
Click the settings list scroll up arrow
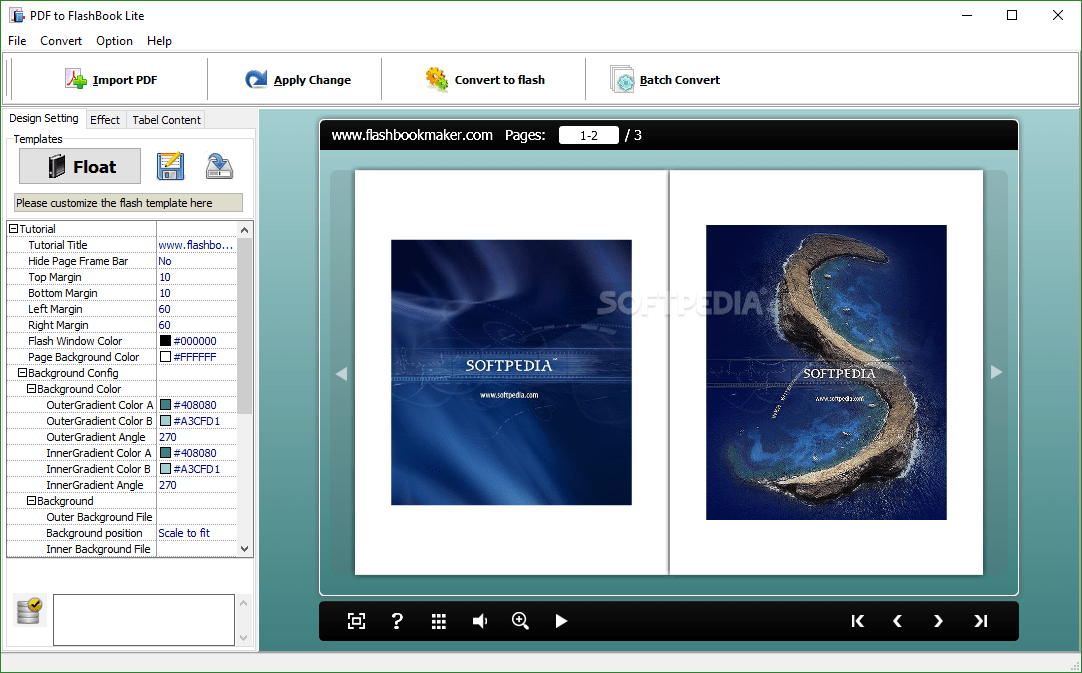244,229
